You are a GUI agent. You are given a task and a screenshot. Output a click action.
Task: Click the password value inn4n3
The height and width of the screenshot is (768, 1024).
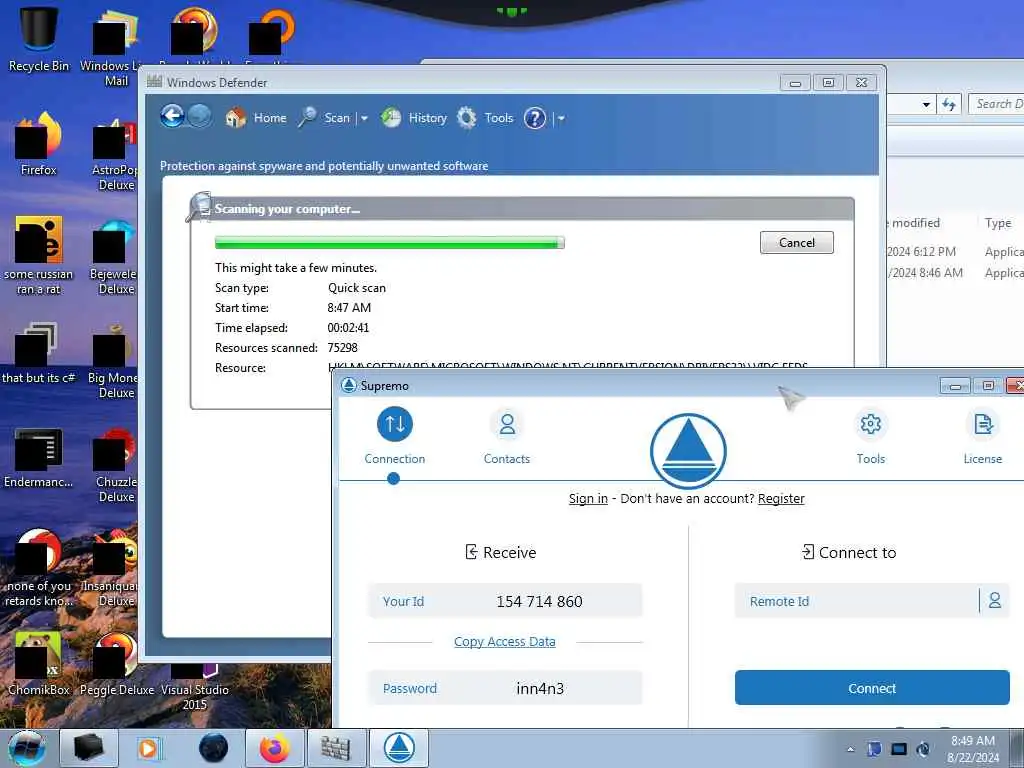(540, 688)
